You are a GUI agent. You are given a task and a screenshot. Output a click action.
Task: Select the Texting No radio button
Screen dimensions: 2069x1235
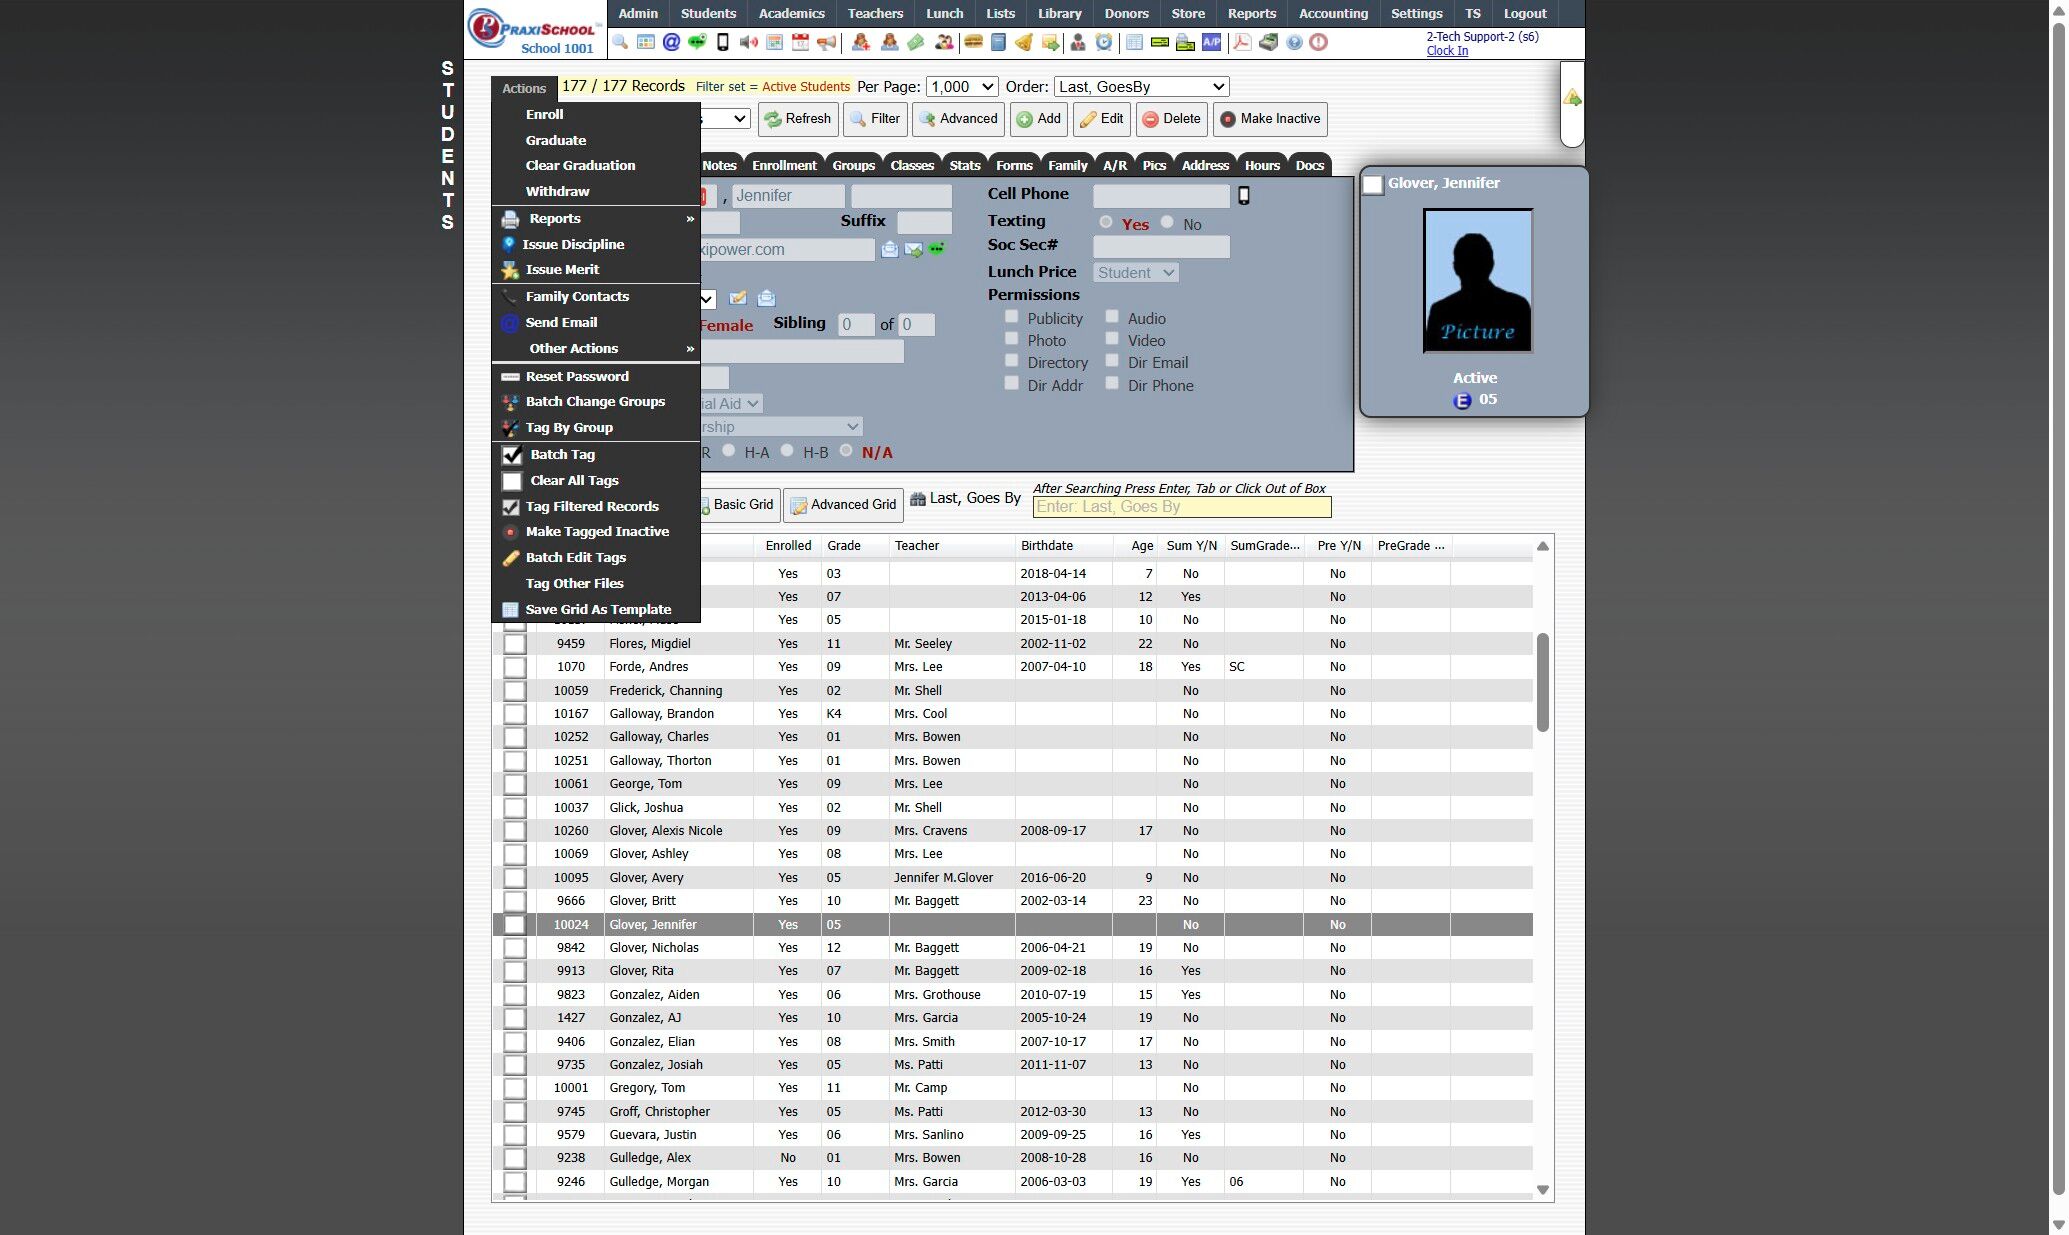coord(1167,222)
